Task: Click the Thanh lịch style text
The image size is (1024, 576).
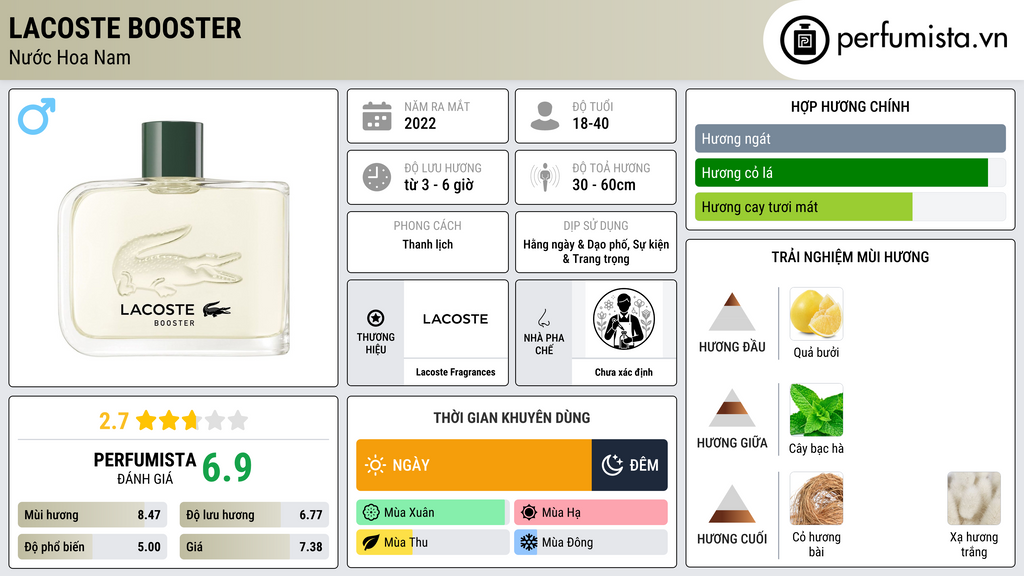Action: click(x=428, y=244)
